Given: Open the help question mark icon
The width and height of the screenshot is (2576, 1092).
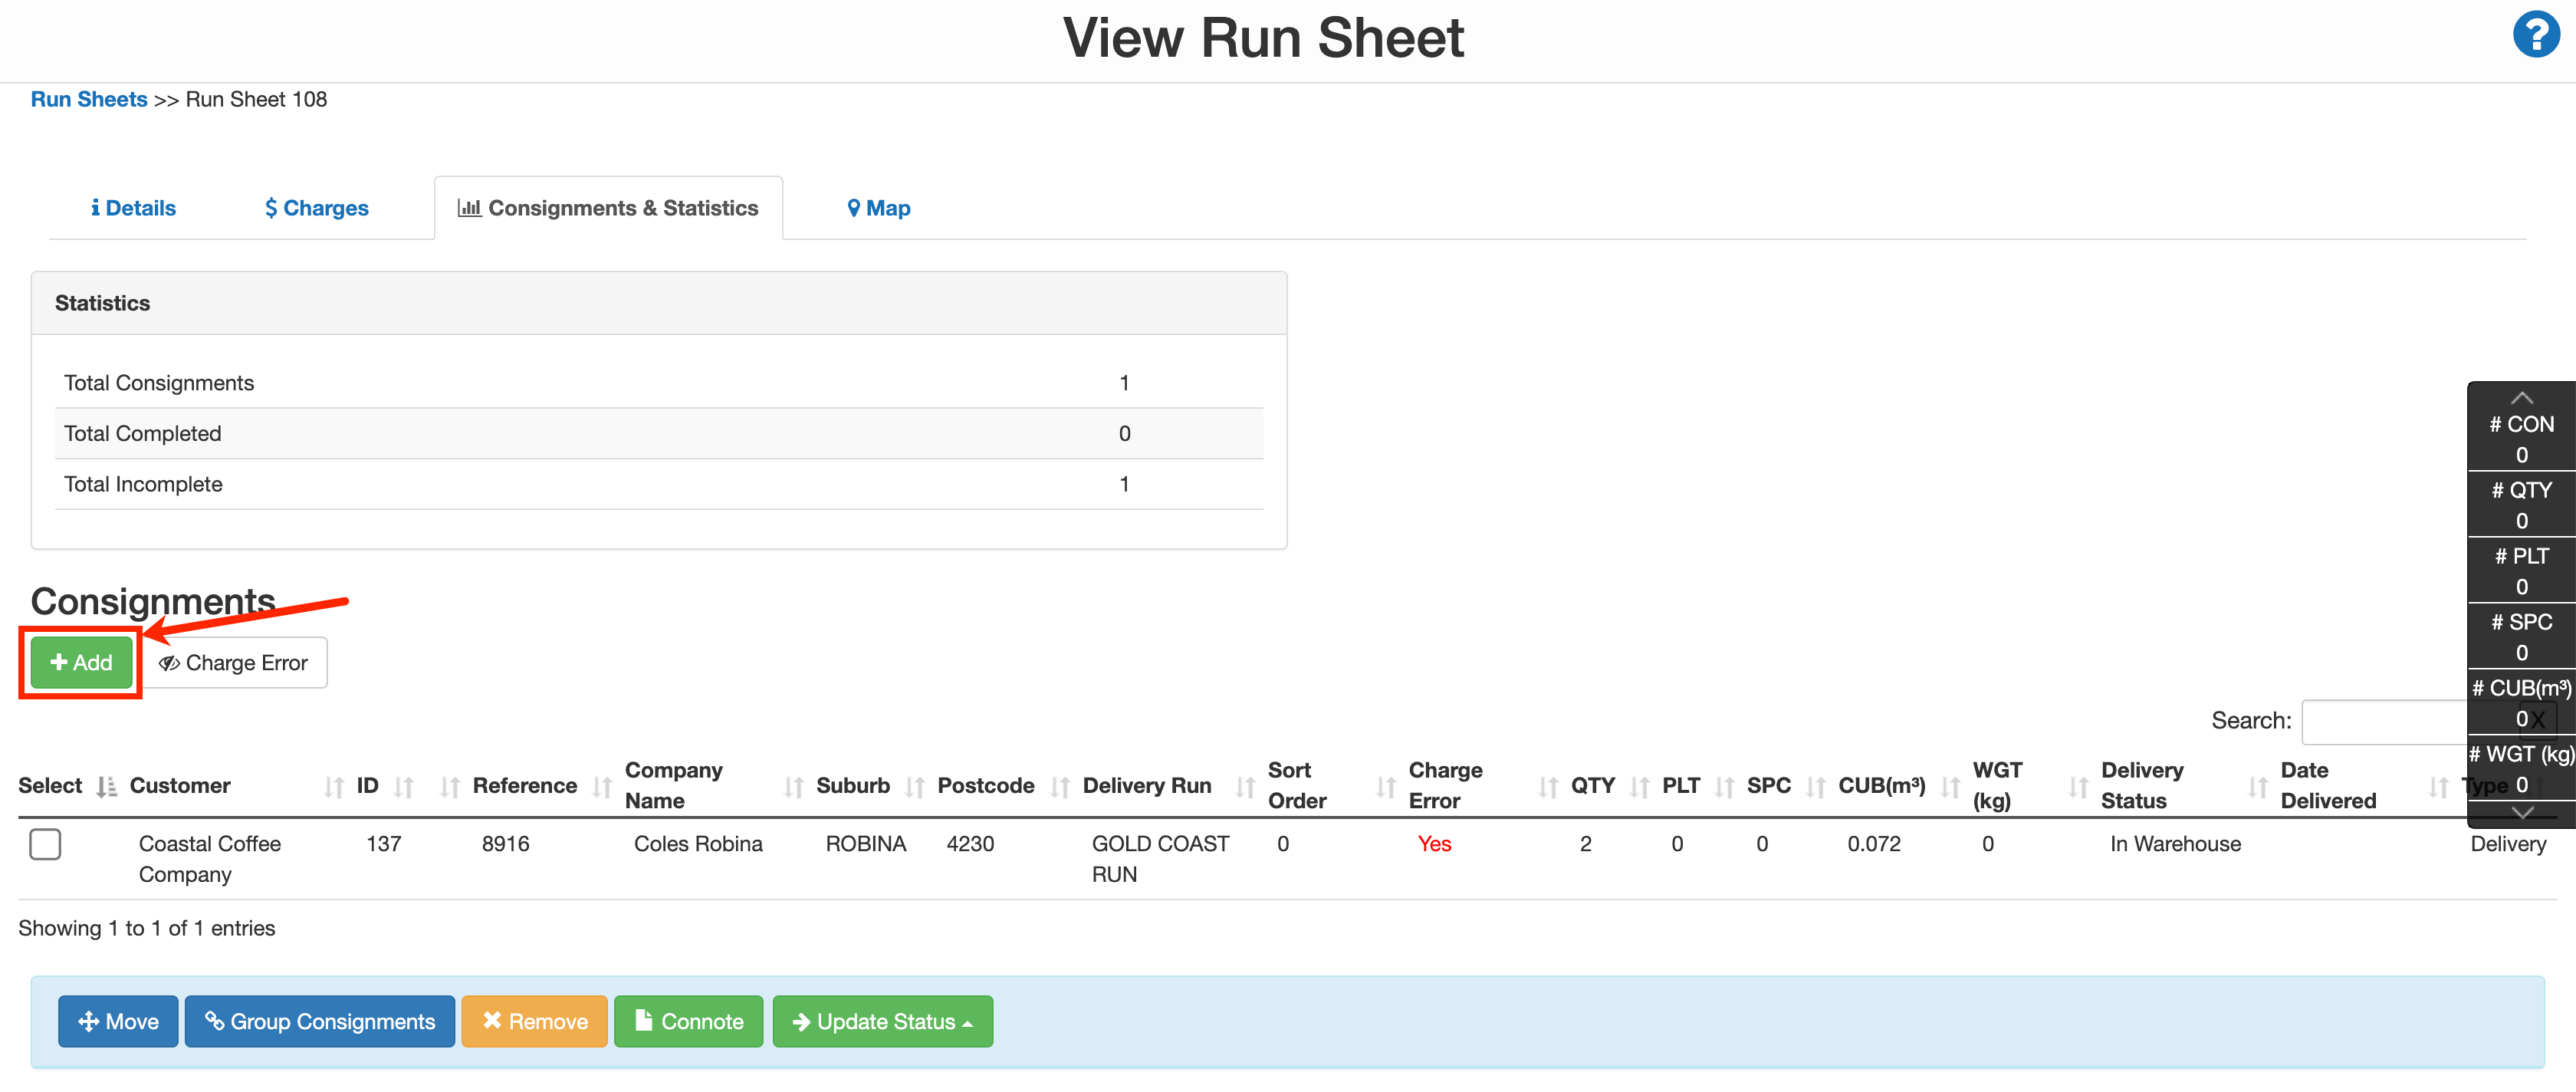Looking at the screenshot, I should 2537,34.
